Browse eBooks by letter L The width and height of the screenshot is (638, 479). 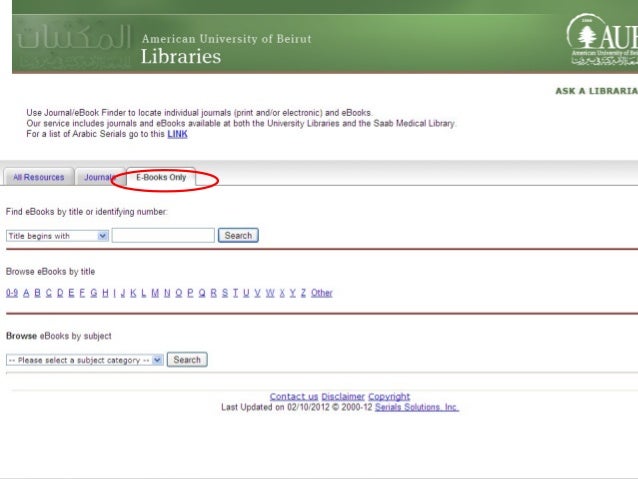coord(144,293)
